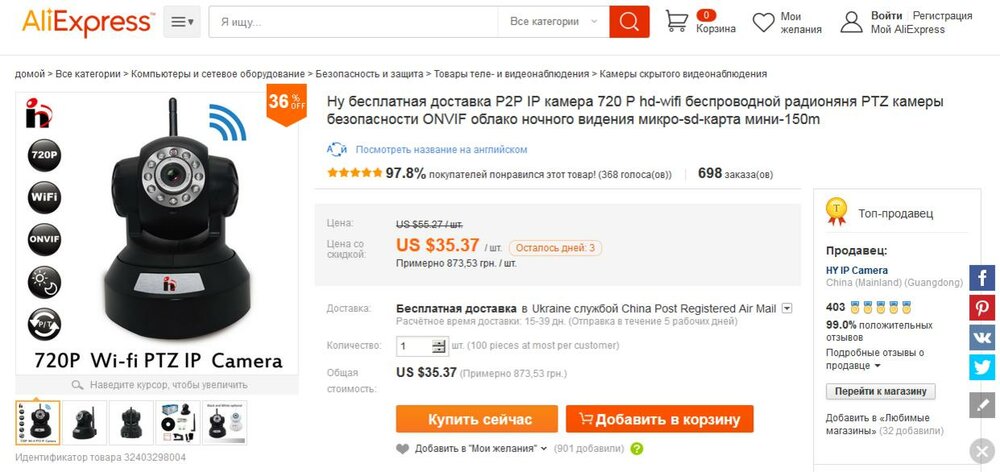Share the product on Twitter
The height and width of the screenshot is (472, 1000).
[x=982, y=367]
